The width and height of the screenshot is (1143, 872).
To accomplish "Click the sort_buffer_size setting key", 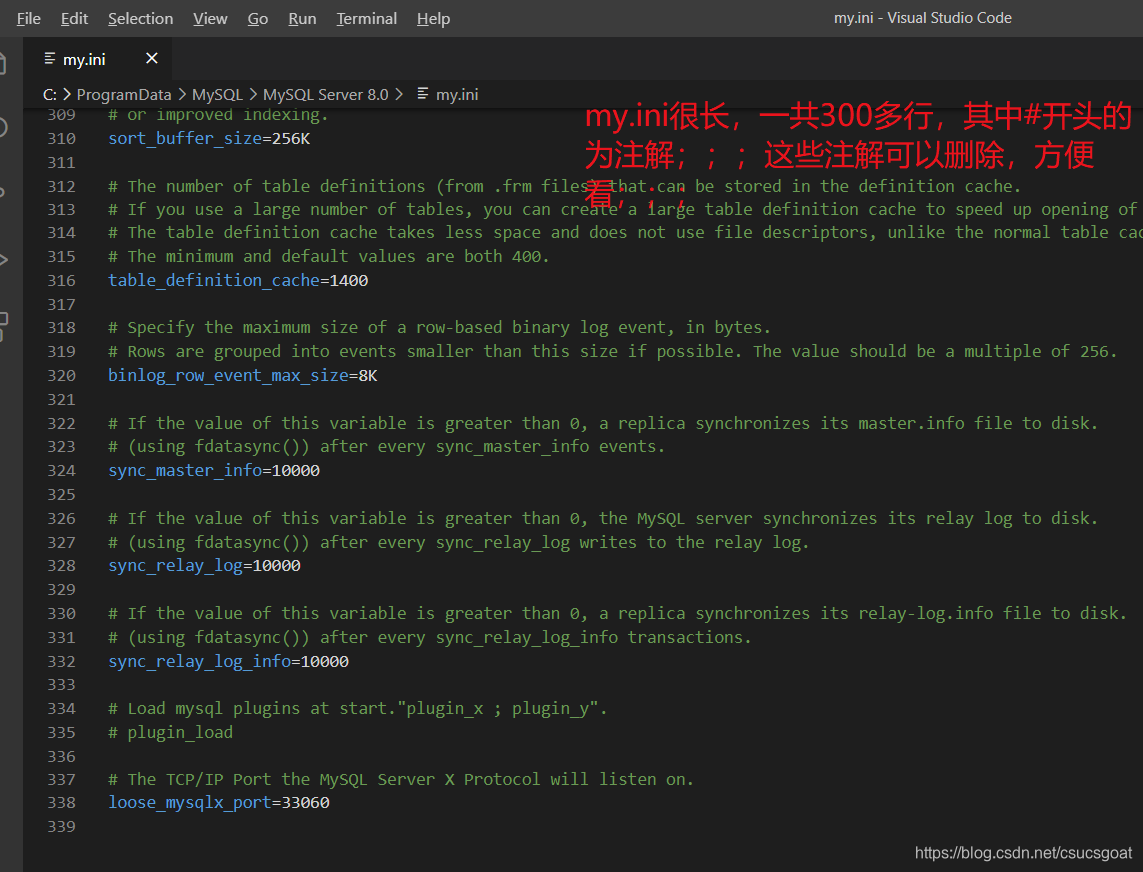I will click(x=184, y=139).
